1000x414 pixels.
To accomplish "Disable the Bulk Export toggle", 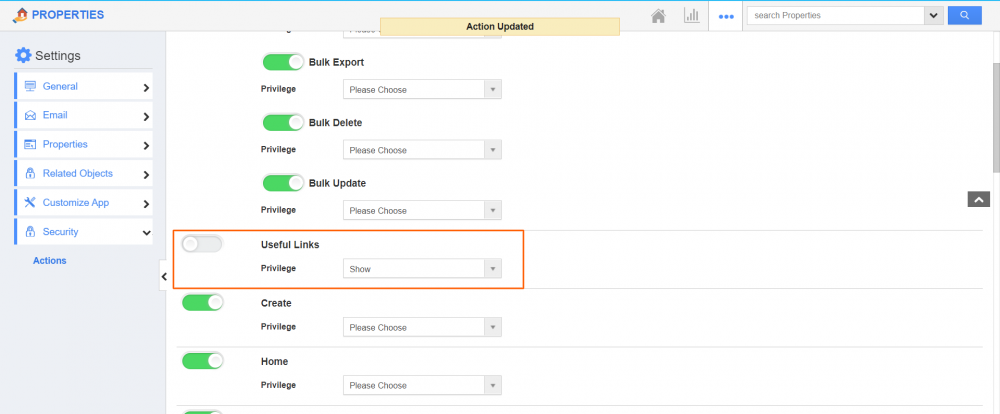I will (283, 63).
